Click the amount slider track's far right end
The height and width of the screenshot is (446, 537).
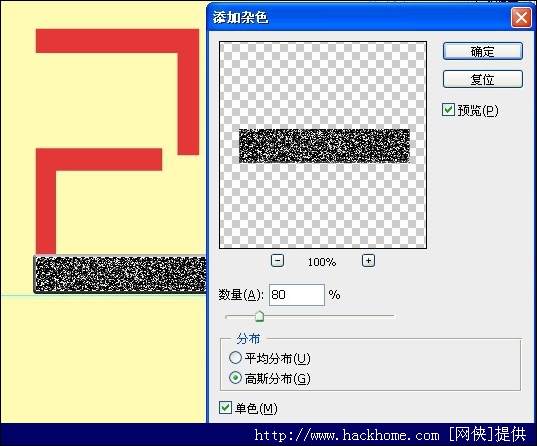coord(392,317)
